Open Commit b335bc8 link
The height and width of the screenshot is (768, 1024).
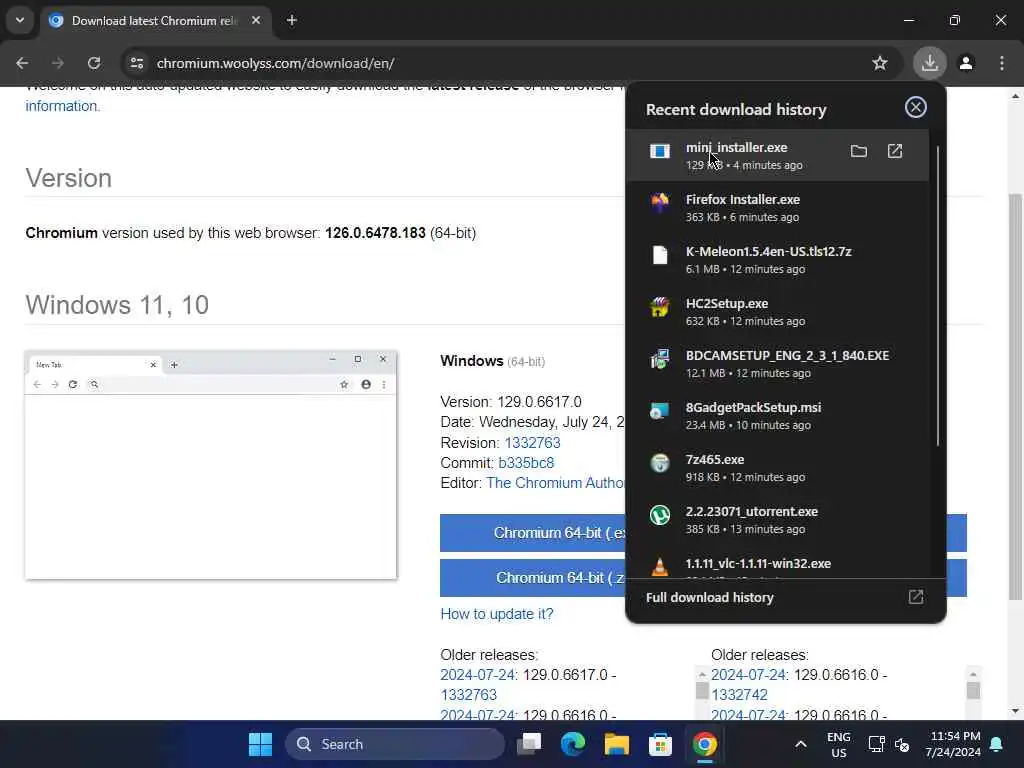(x=526, y=463)
